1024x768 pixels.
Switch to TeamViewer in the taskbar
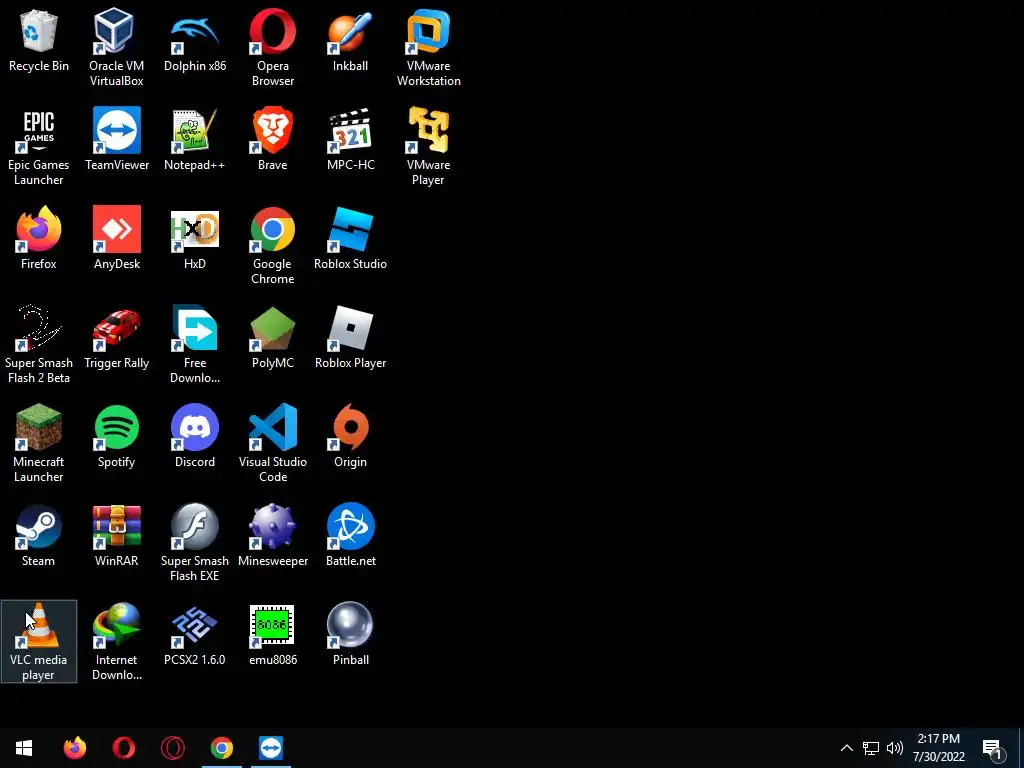(x=270, y=748)
